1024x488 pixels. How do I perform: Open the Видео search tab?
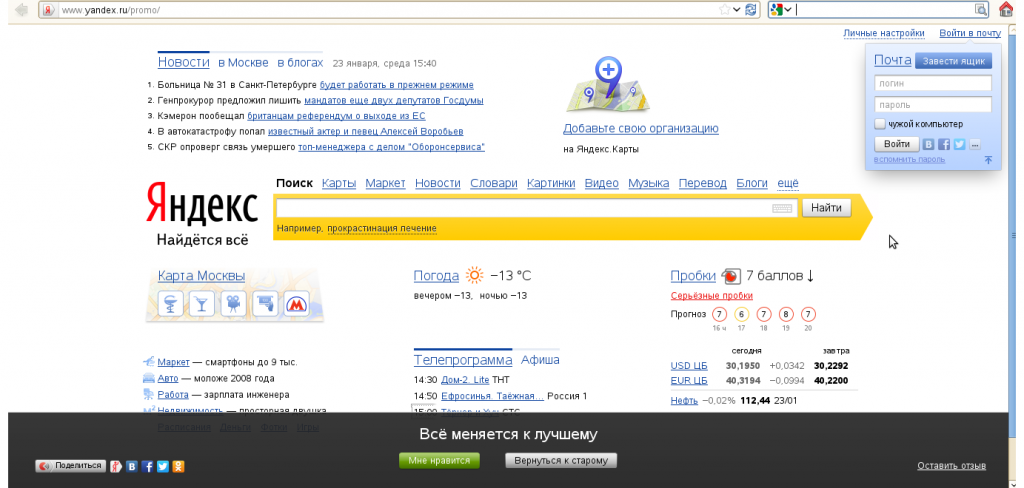click(x=601, y=184)
